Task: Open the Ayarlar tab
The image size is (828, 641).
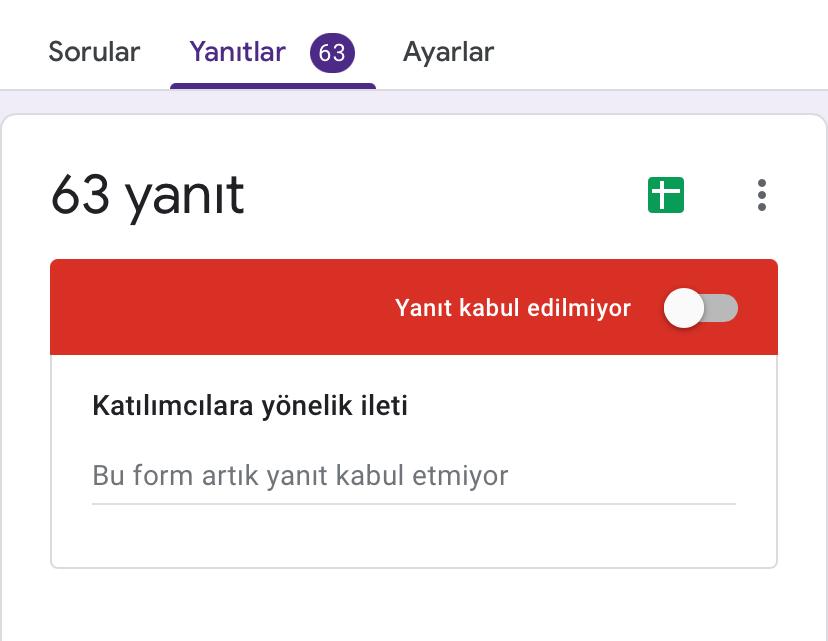Action: coord(447,52)
